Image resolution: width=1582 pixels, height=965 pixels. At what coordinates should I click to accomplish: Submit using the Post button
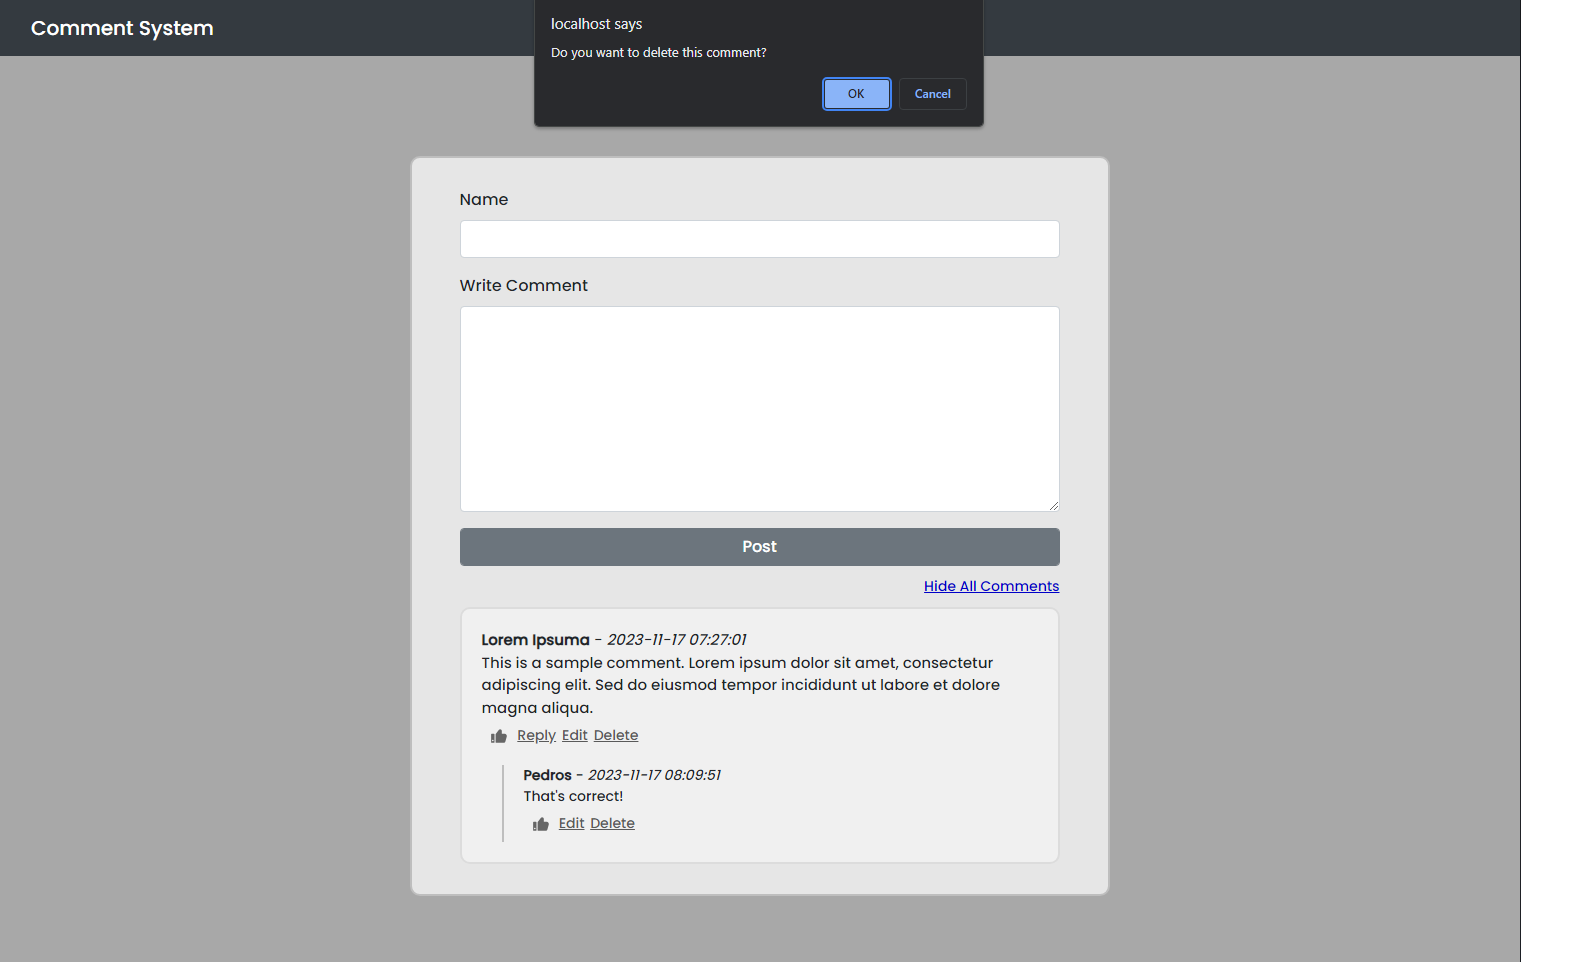coord(759,547)
